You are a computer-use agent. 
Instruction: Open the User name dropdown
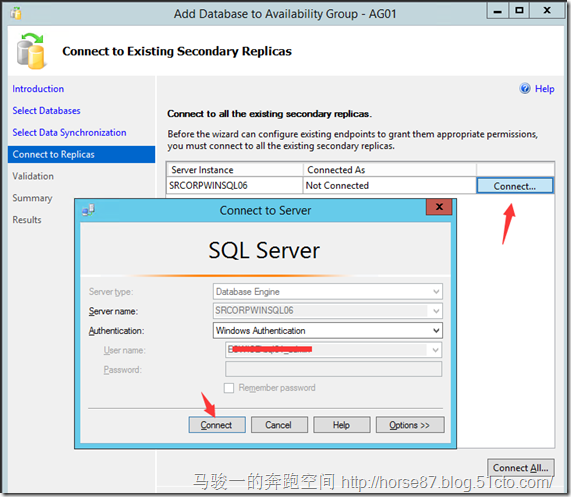click(x=436, y=350)
